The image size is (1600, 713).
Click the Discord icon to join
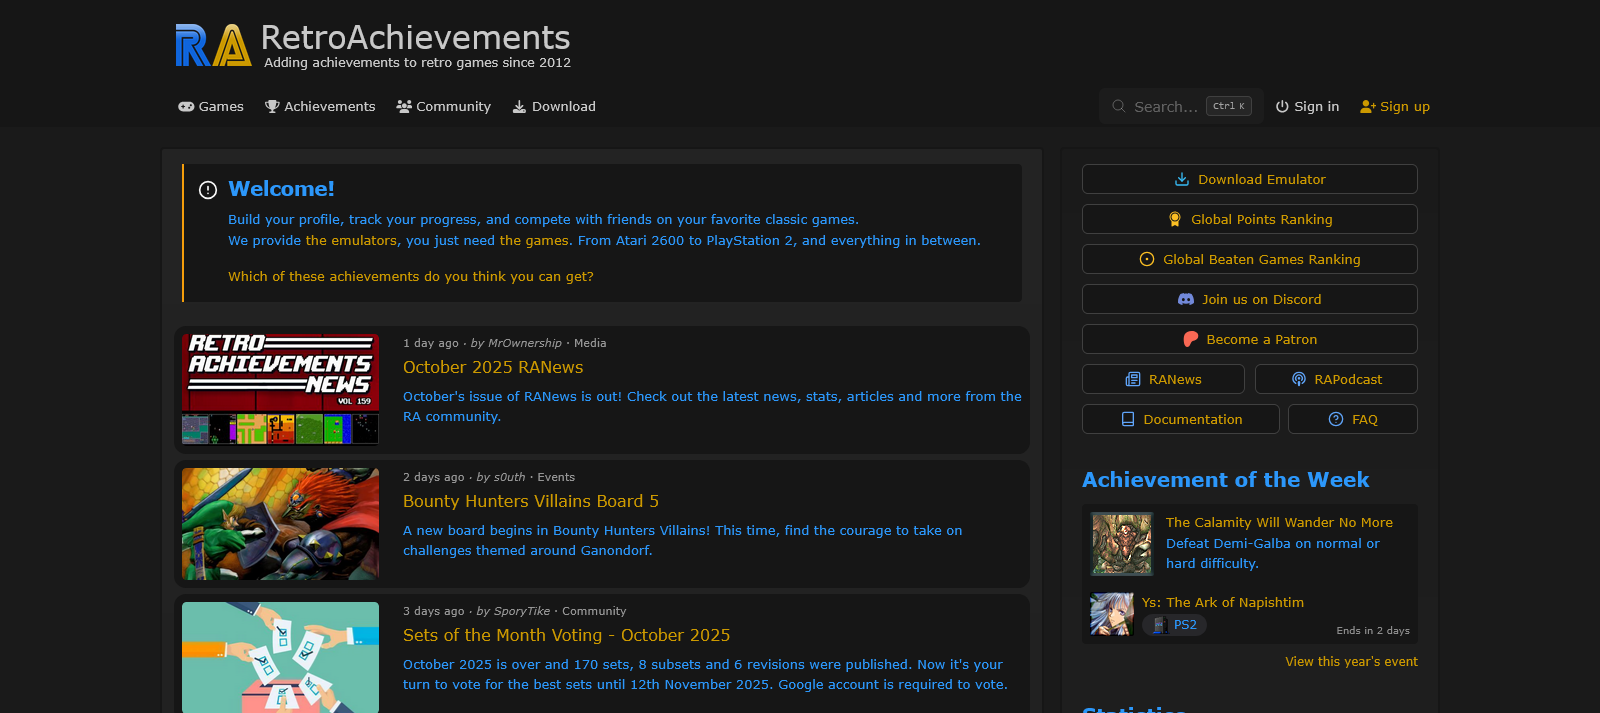coord(1186,300)
